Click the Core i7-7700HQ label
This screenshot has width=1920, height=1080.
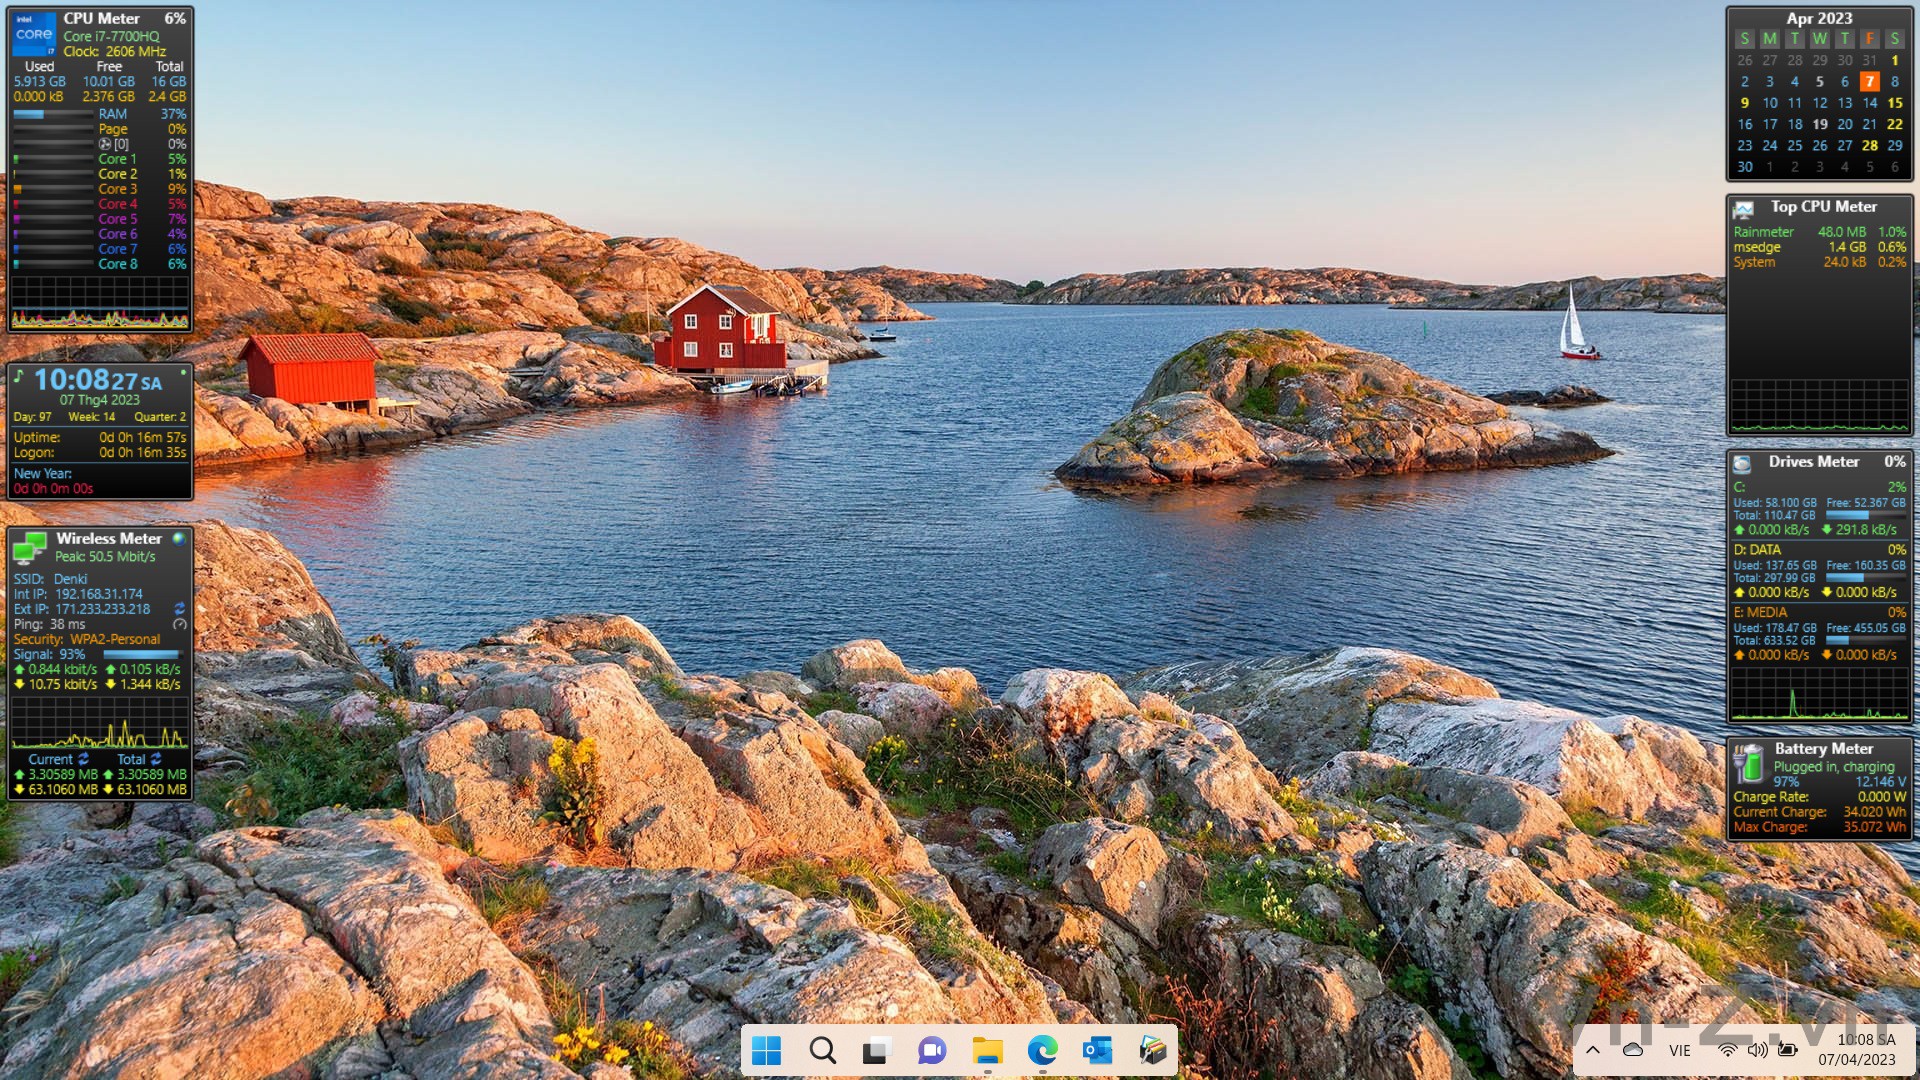click(111, 36)
